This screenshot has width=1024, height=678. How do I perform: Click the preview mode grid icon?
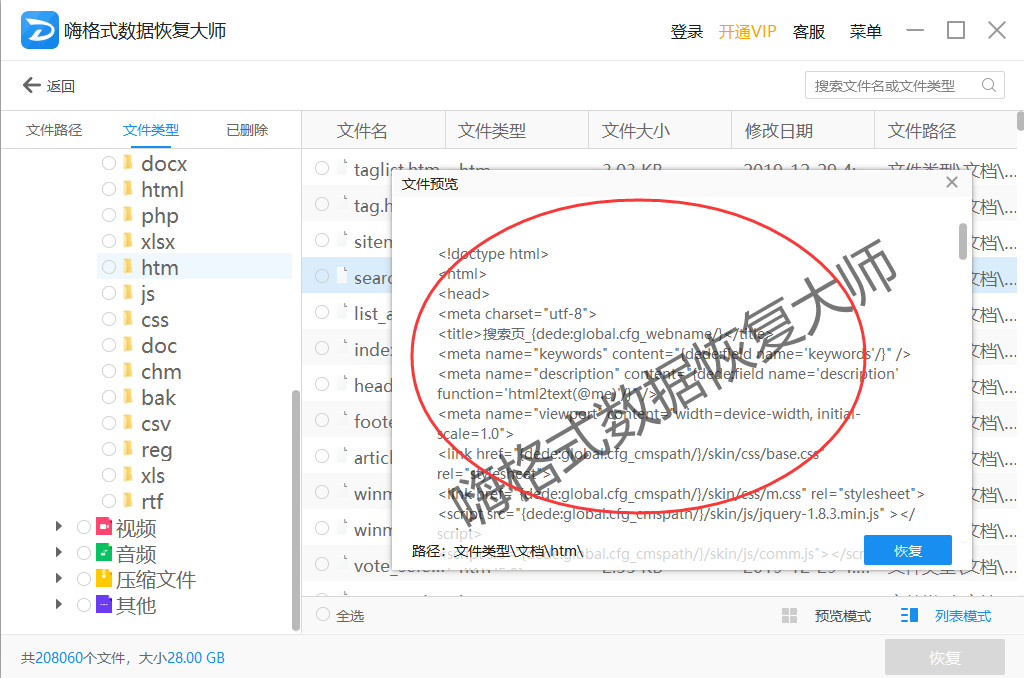[790, 615]
